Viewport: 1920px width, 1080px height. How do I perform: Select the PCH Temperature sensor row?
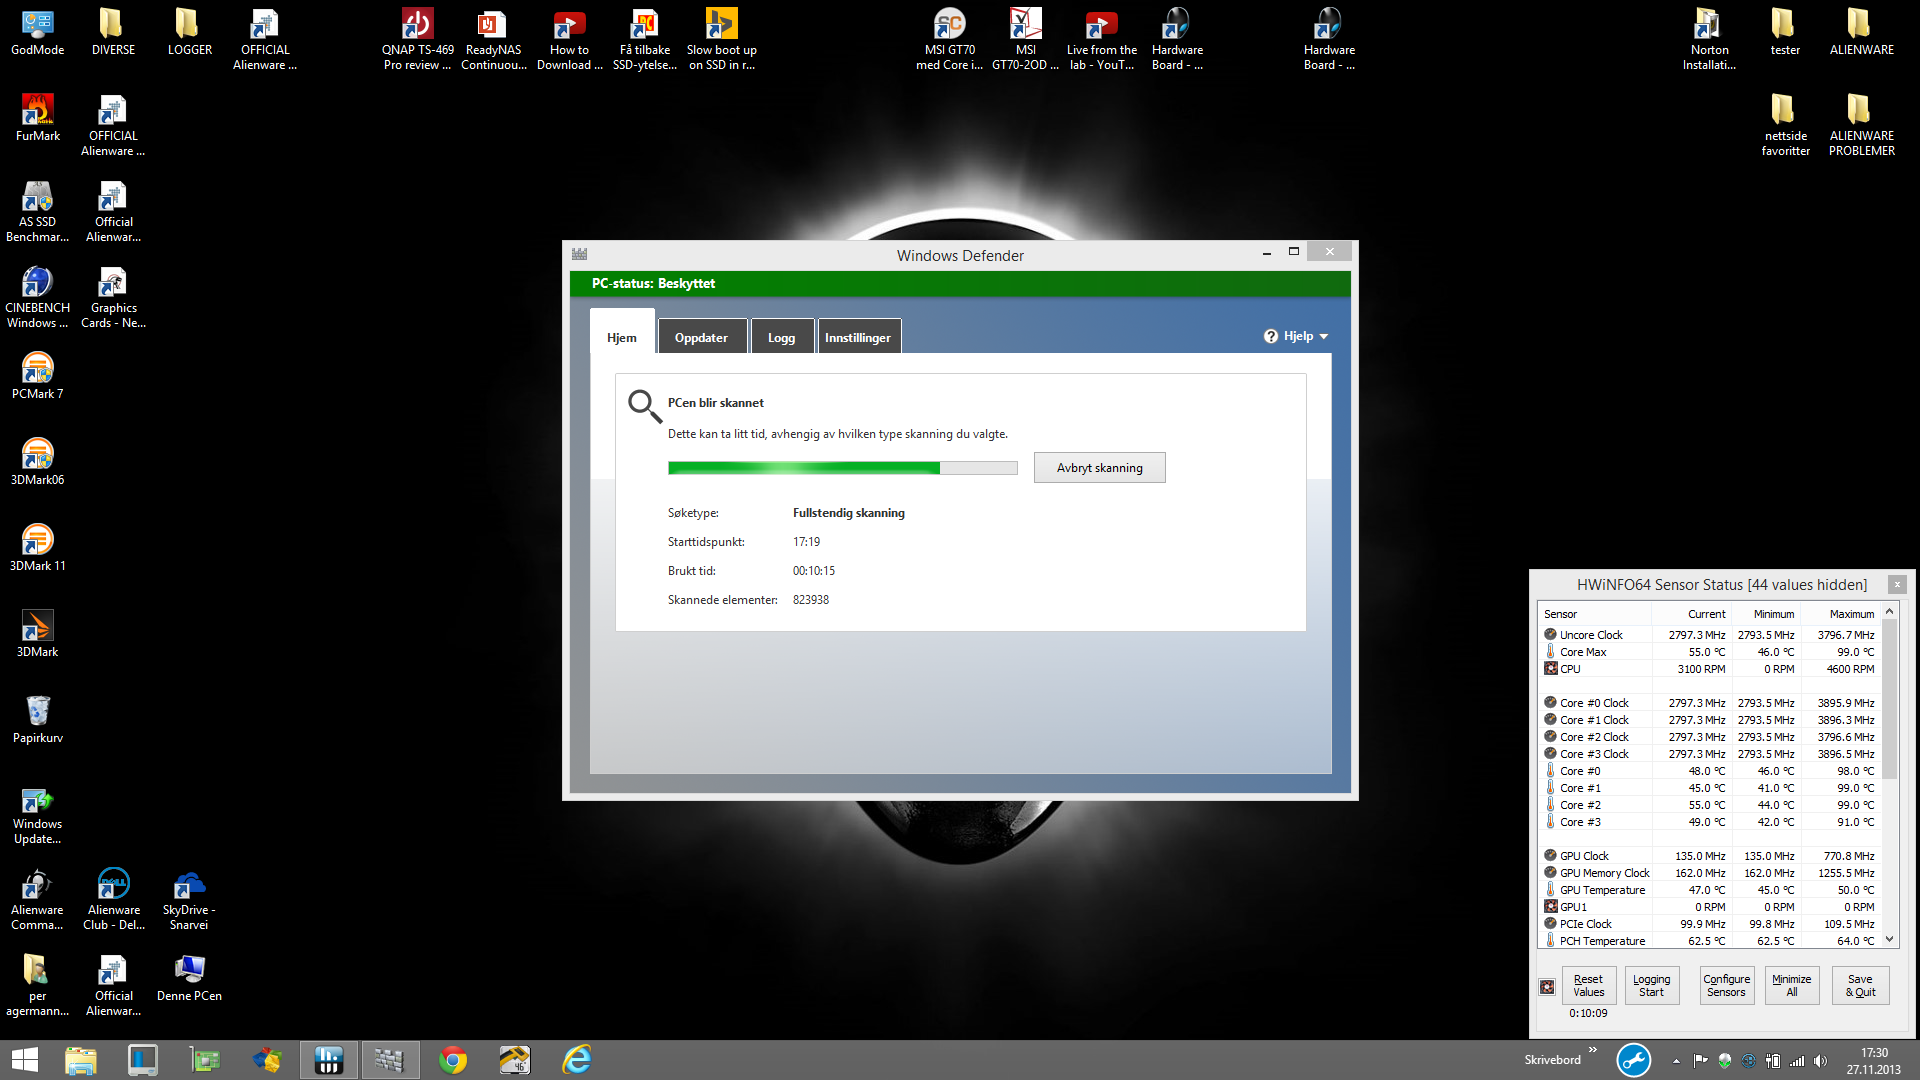pos(1710,941)
